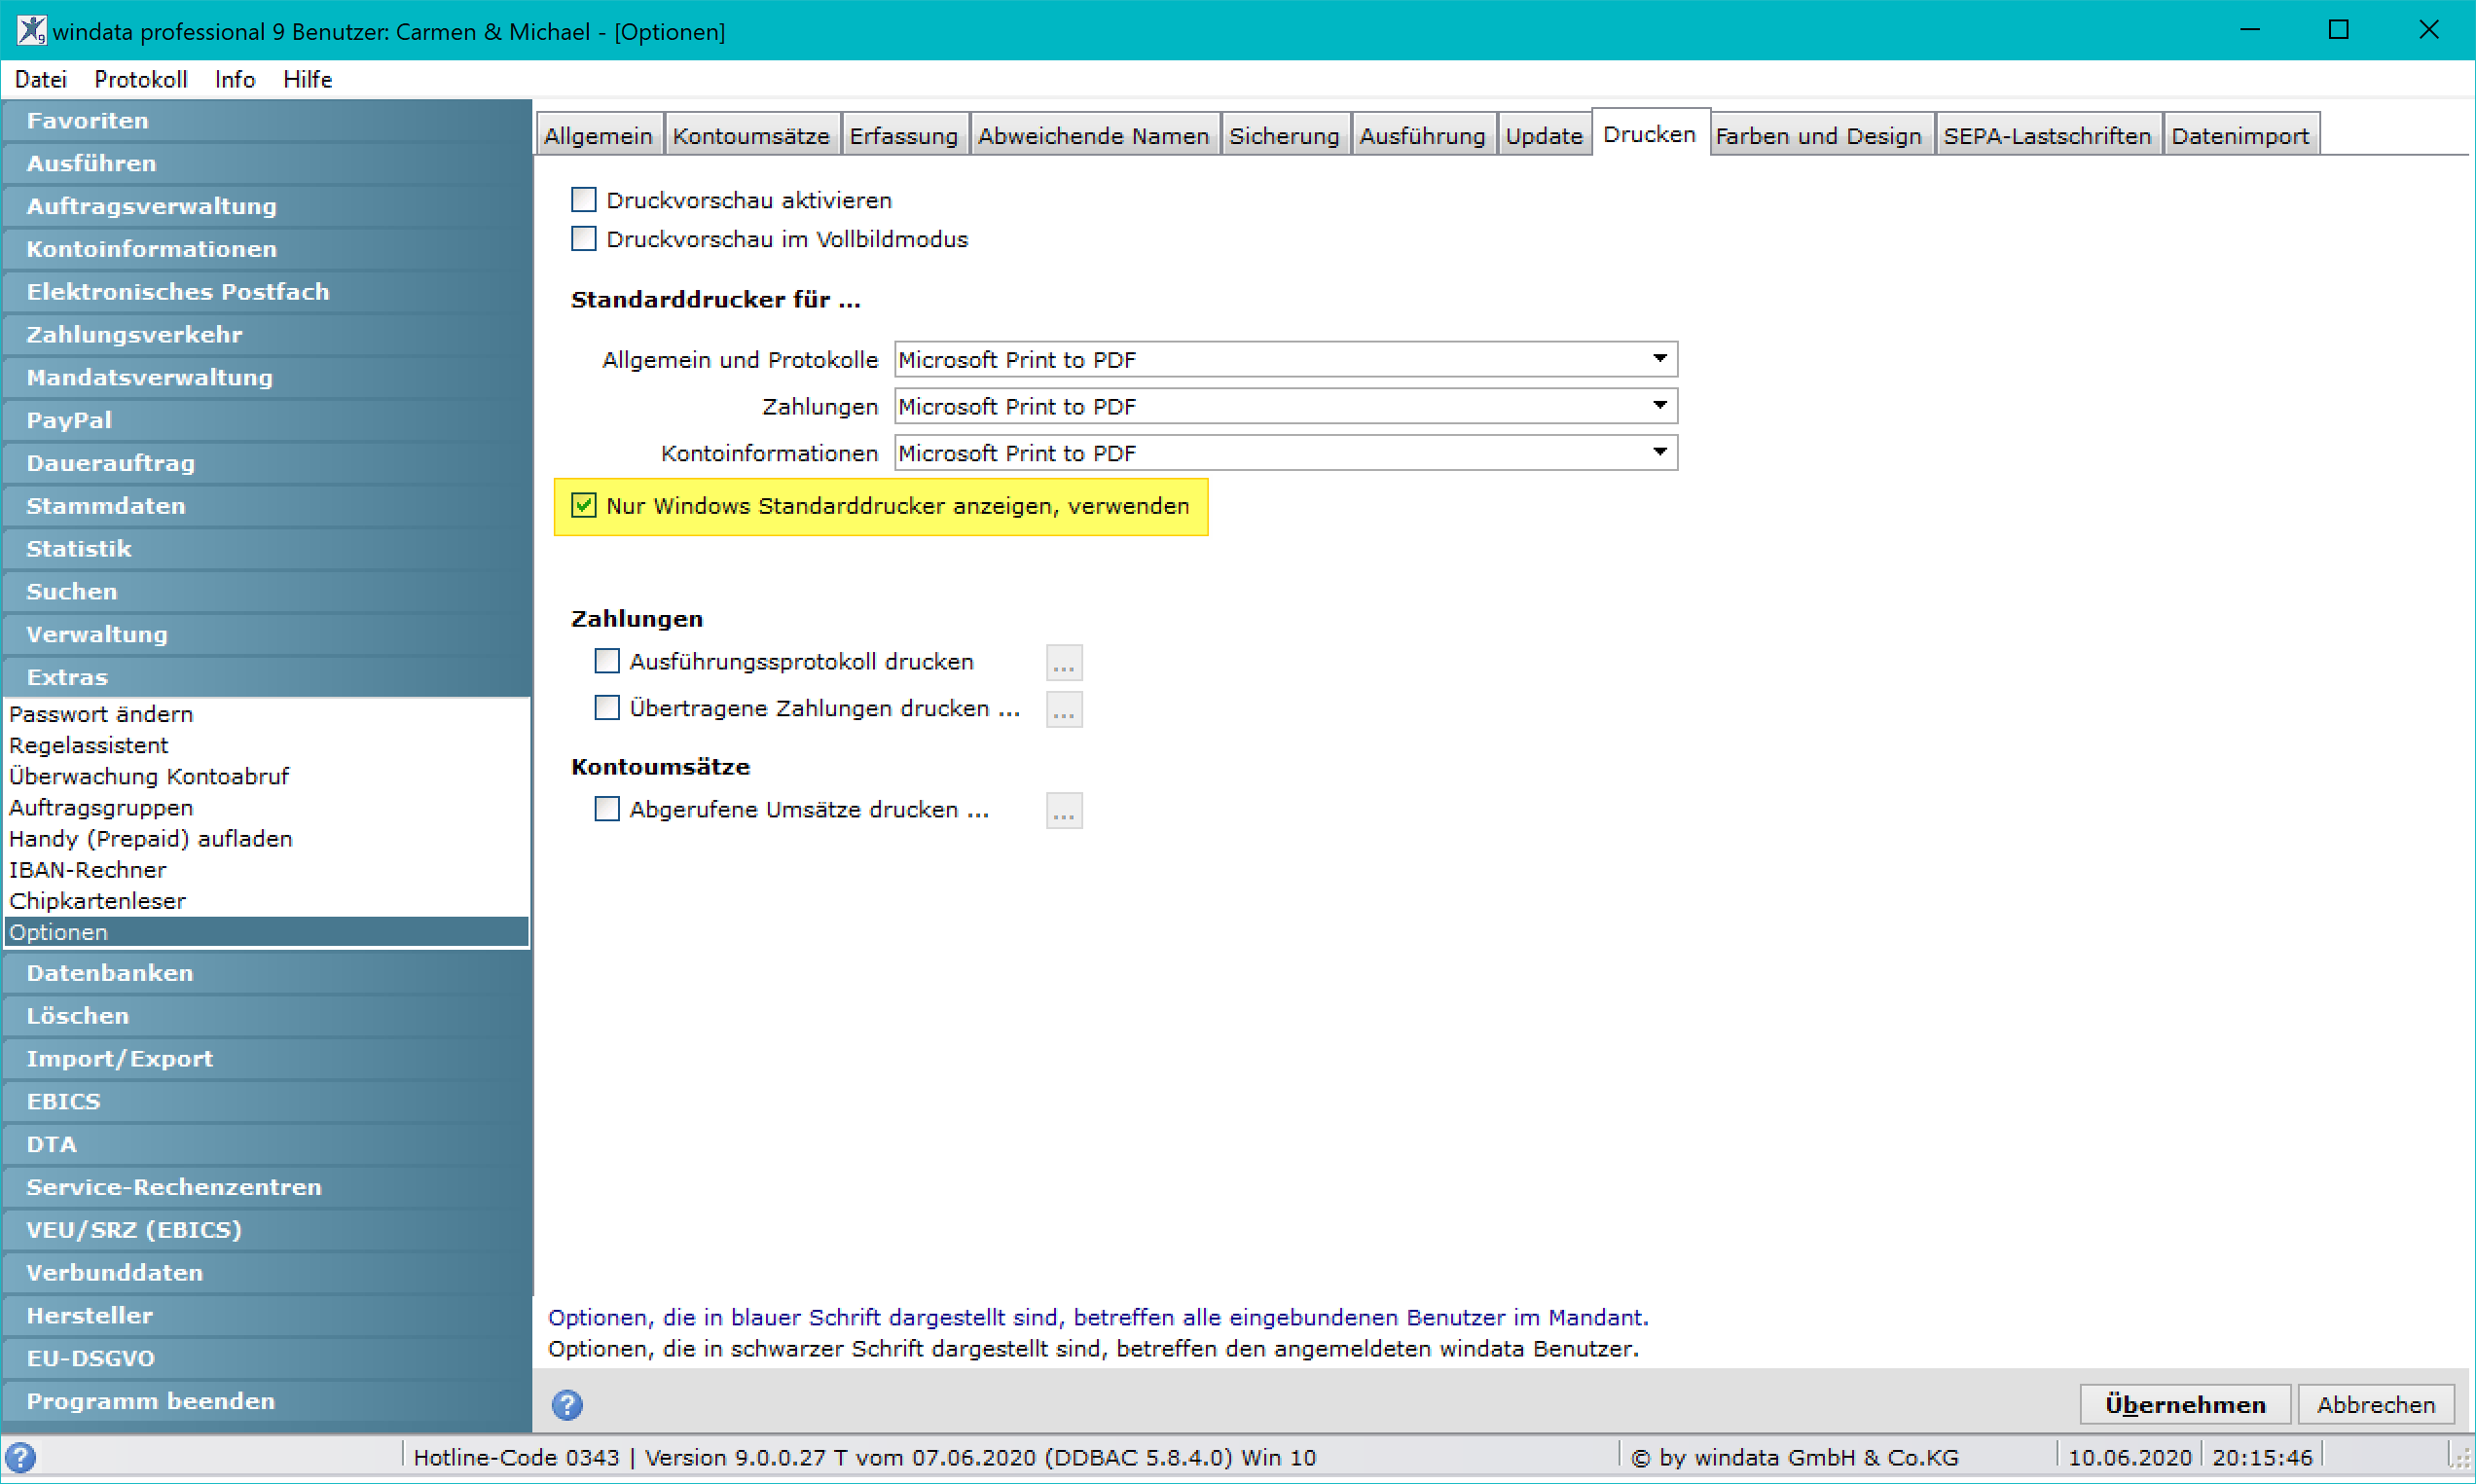Open Kontoinformationen printer dropdown

(1286, 453)
